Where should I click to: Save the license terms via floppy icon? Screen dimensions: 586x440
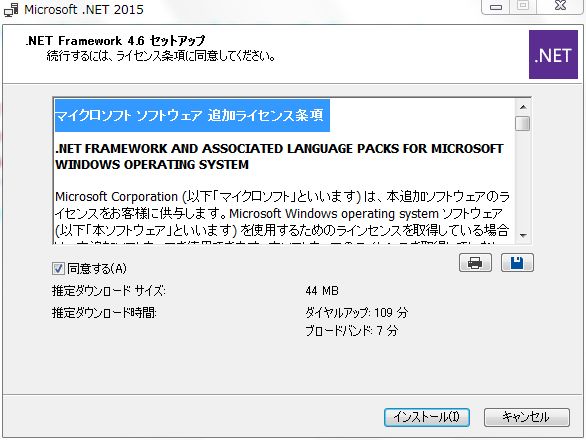tap(517, 263)
